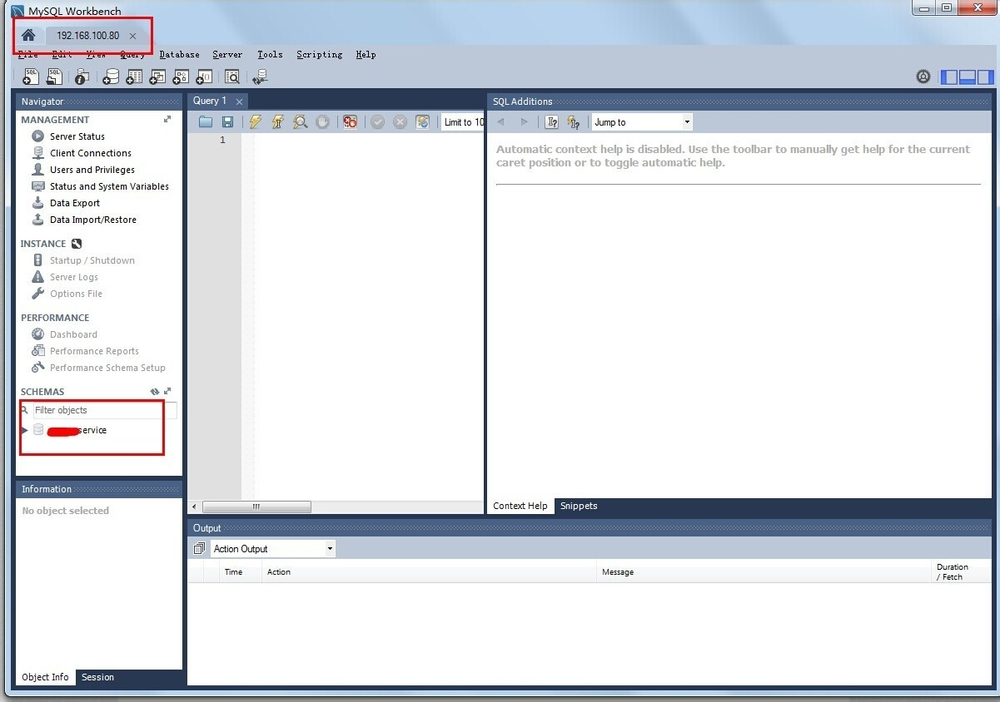Viewport: 1000px width, 702px height.
Task: Open Performance Schema Setup
Action: 107,367
